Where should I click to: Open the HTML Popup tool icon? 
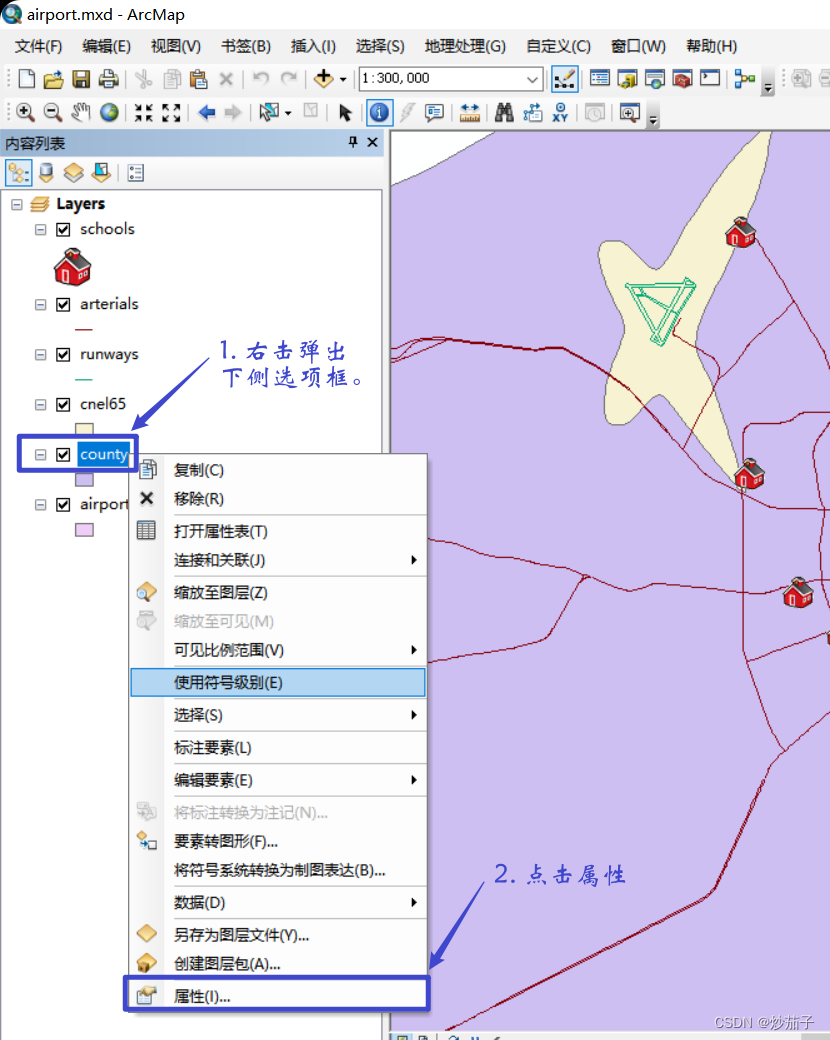pos(434,112)
